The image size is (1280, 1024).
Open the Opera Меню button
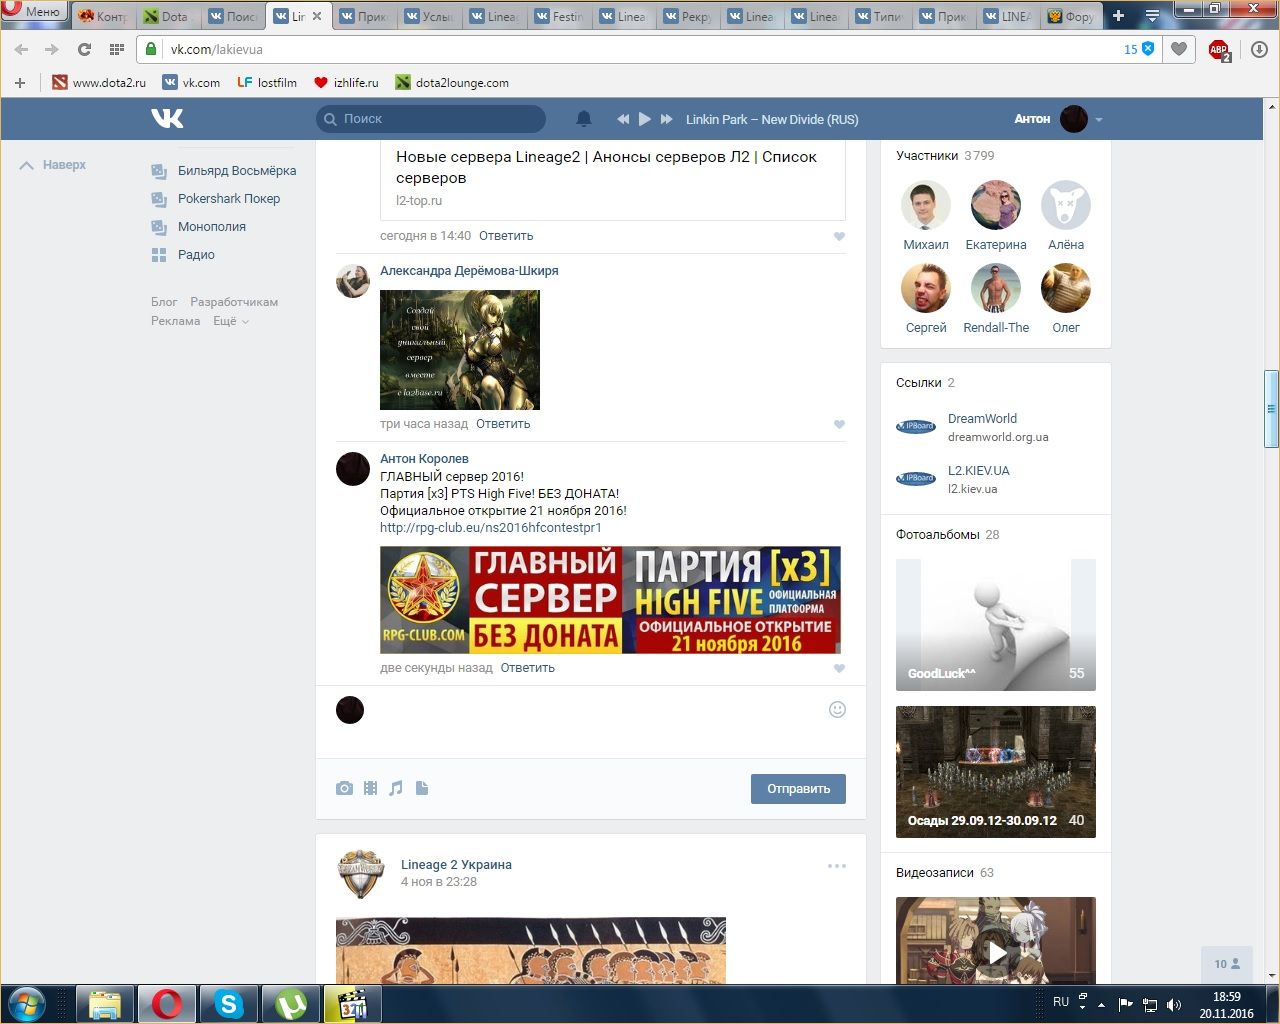[33, 11]
